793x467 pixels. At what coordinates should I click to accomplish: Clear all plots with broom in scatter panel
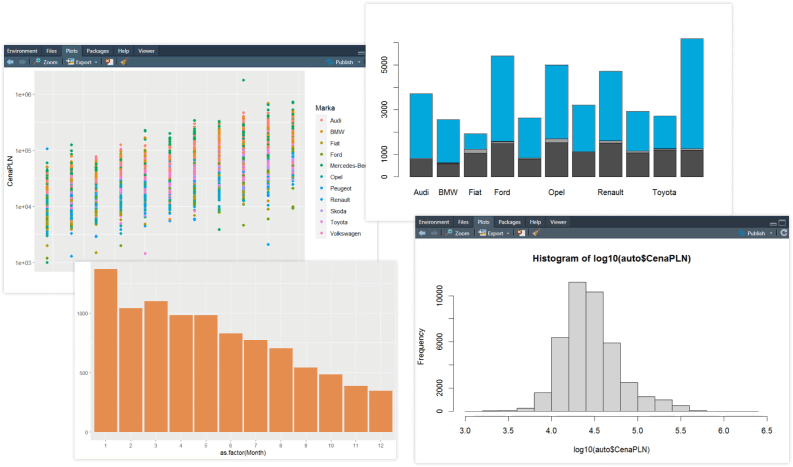tap(123, 61)
